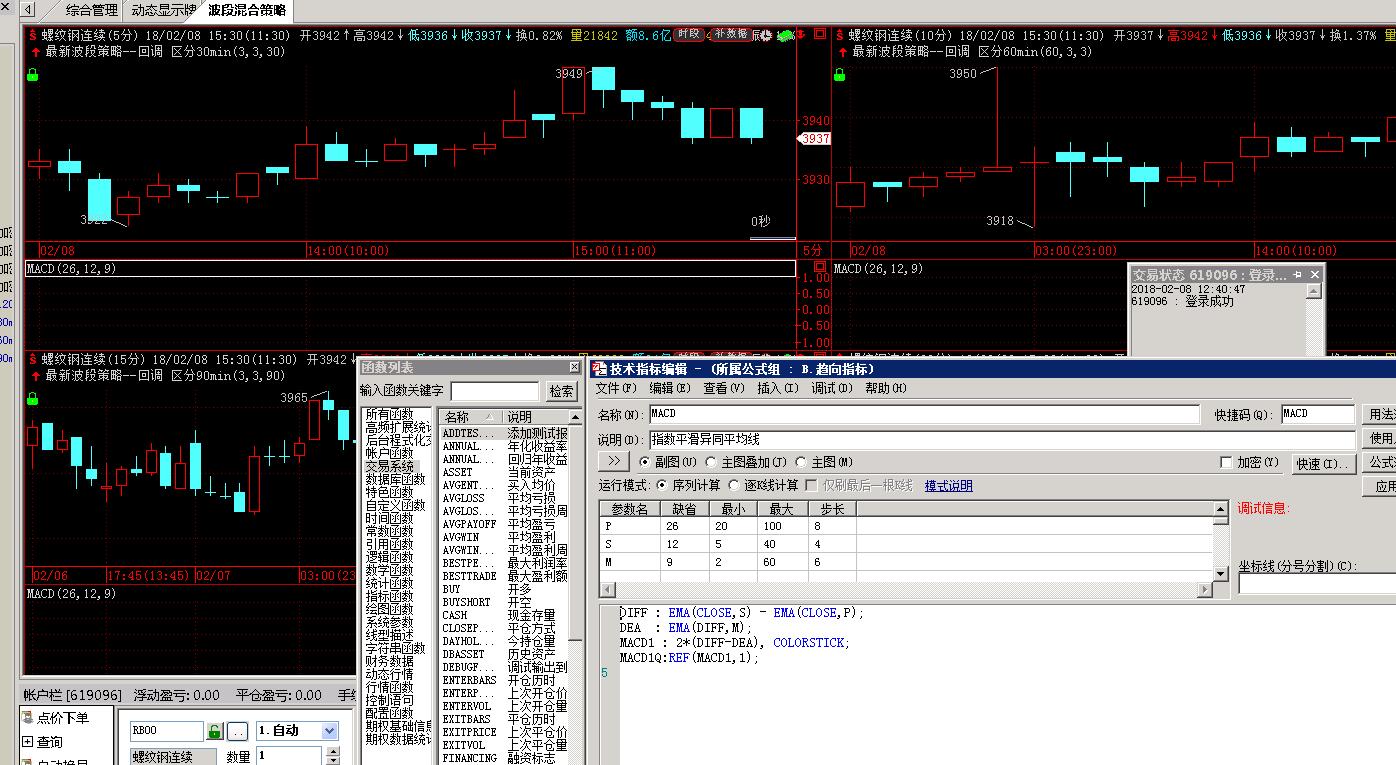This screenshot has width=1396, height=765.
Task: Pin the 交易状态 panel with pushpin icon
Action: (x=1298, y=274)
